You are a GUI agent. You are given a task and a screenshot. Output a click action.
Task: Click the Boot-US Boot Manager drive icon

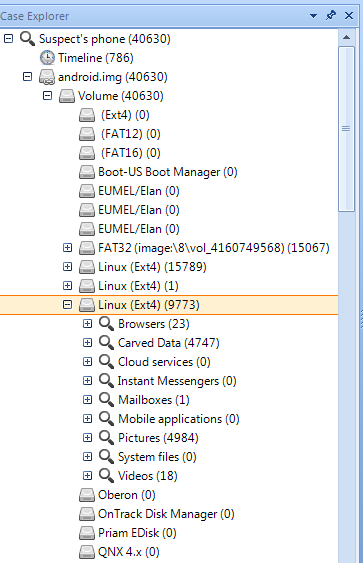pos(87,172)
